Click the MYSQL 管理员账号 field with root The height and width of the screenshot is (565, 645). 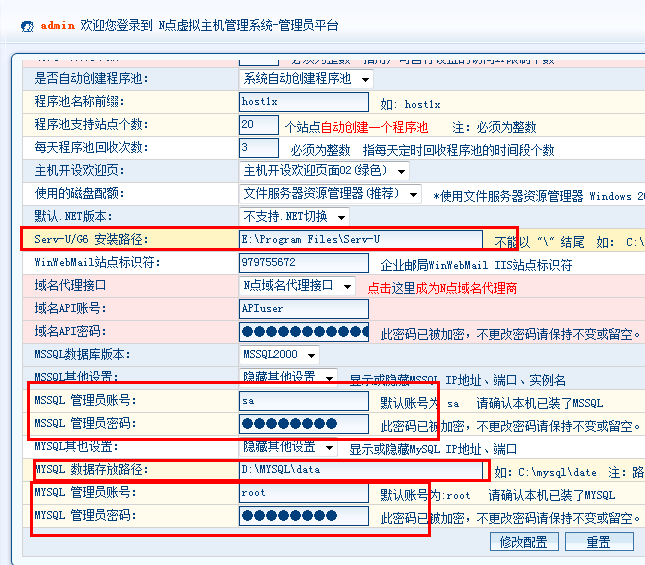point(304,493)
